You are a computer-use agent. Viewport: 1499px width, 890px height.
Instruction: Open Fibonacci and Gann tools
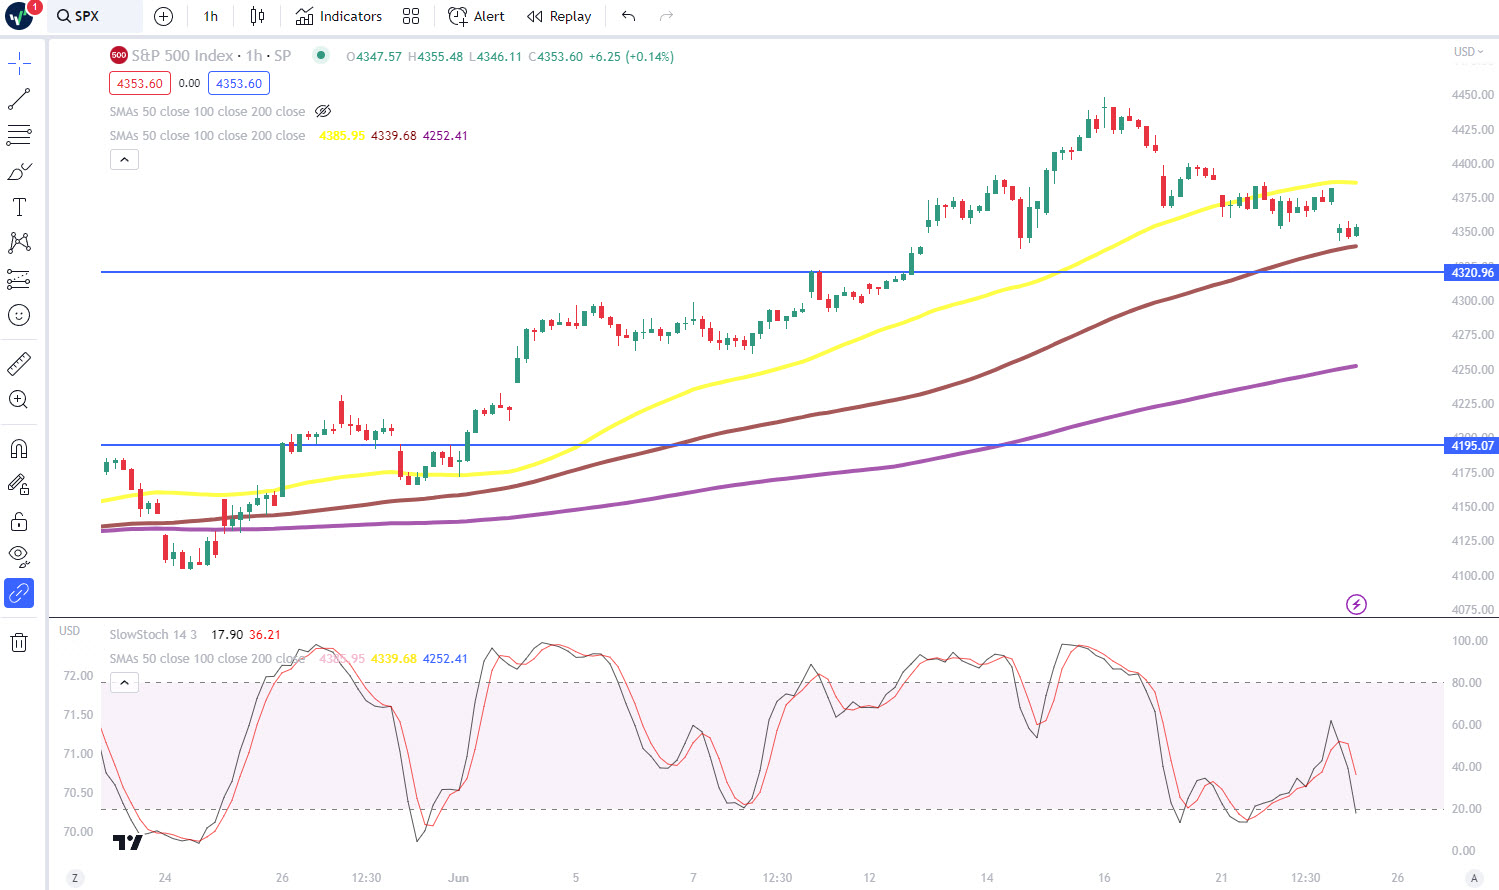tap(19, 135)
